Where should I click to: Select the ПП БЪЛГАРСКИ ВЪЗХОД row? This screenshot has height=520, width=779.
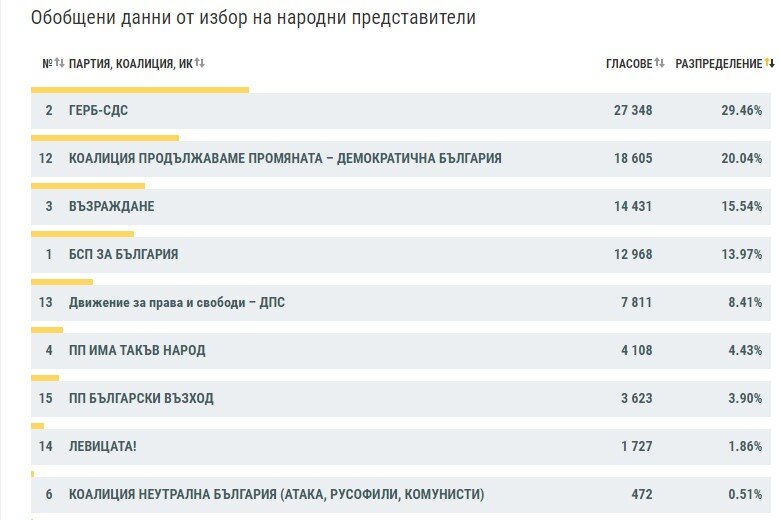point(400,398)
